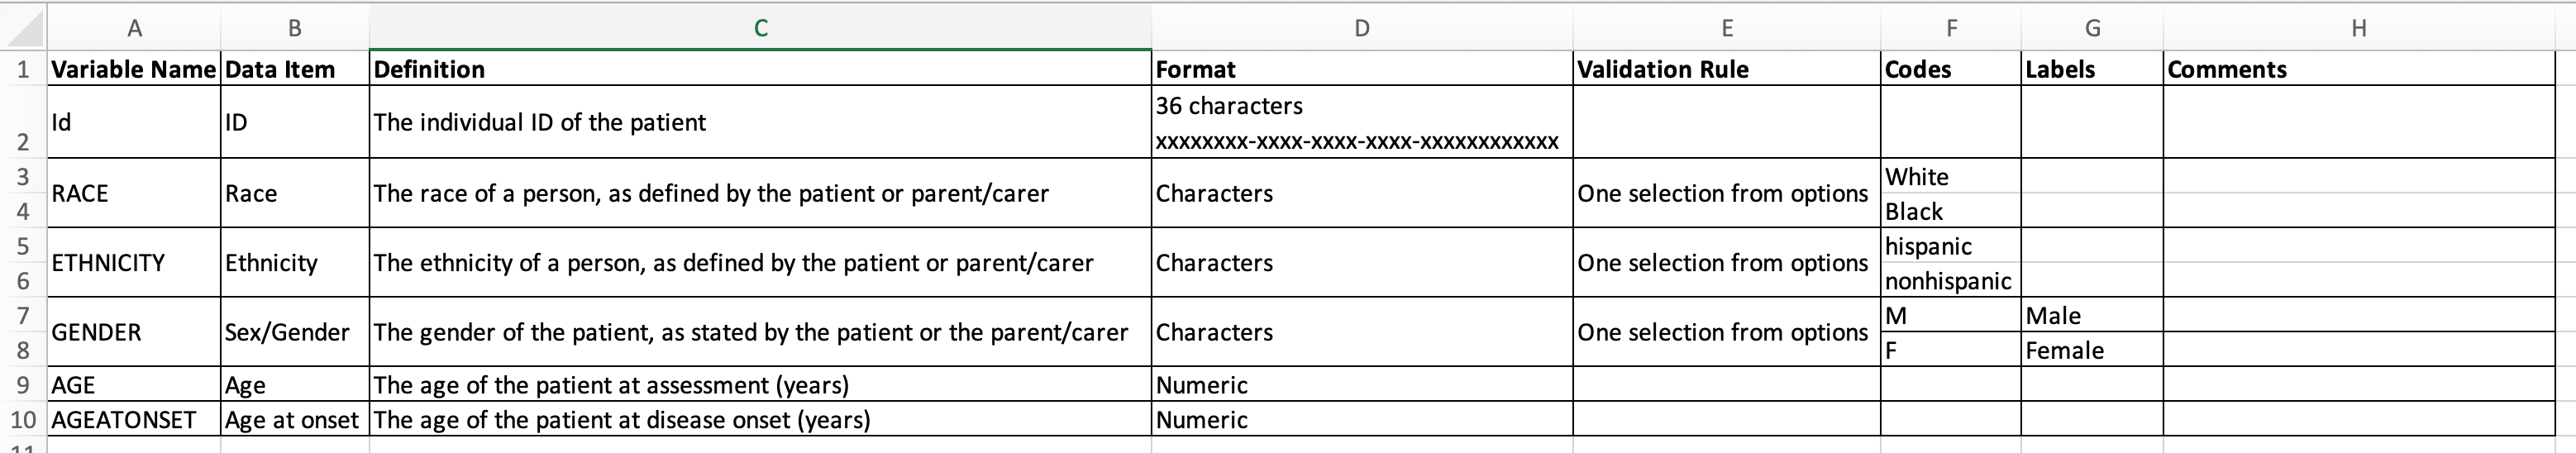Select column F header
Screen dimensions: 2576x453
[x=1951, y=28]
